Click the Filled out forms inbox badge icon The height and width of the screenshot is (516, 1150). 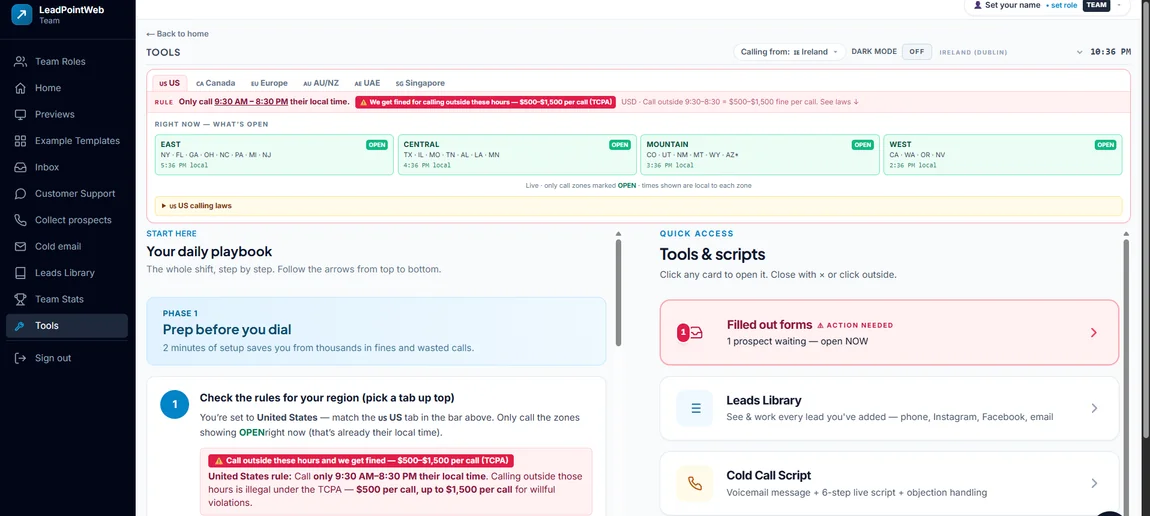click(x=690, y=333)
